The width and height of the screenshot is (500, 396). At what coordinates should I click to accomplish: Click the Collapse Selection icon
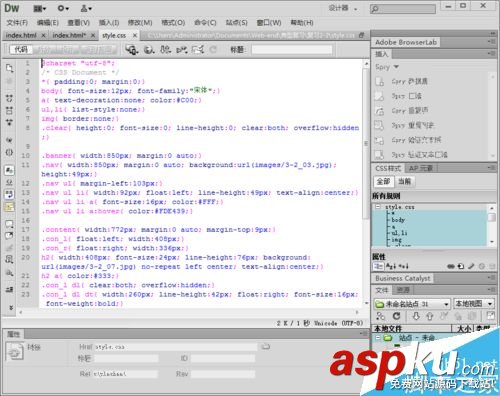pos(9,110)
